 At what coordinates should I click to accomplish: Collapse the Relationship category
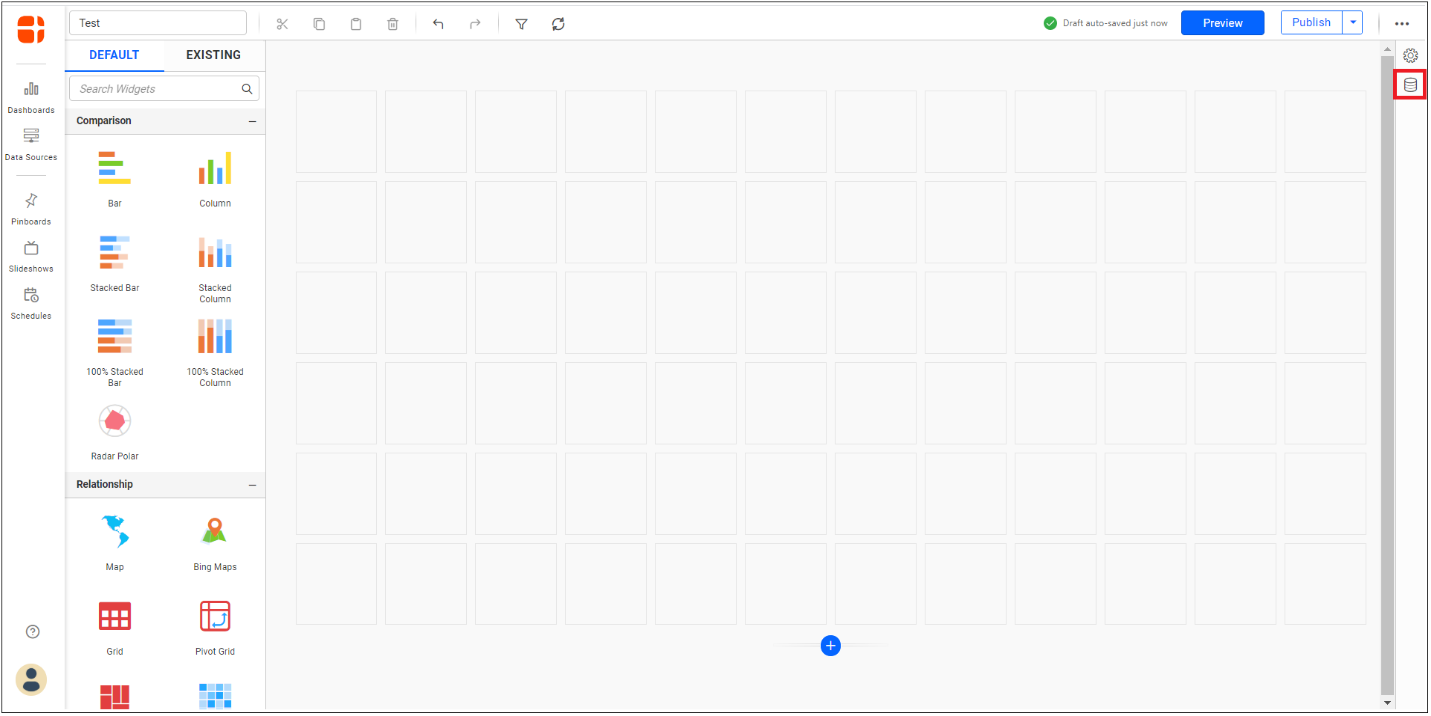click(252, 485)
